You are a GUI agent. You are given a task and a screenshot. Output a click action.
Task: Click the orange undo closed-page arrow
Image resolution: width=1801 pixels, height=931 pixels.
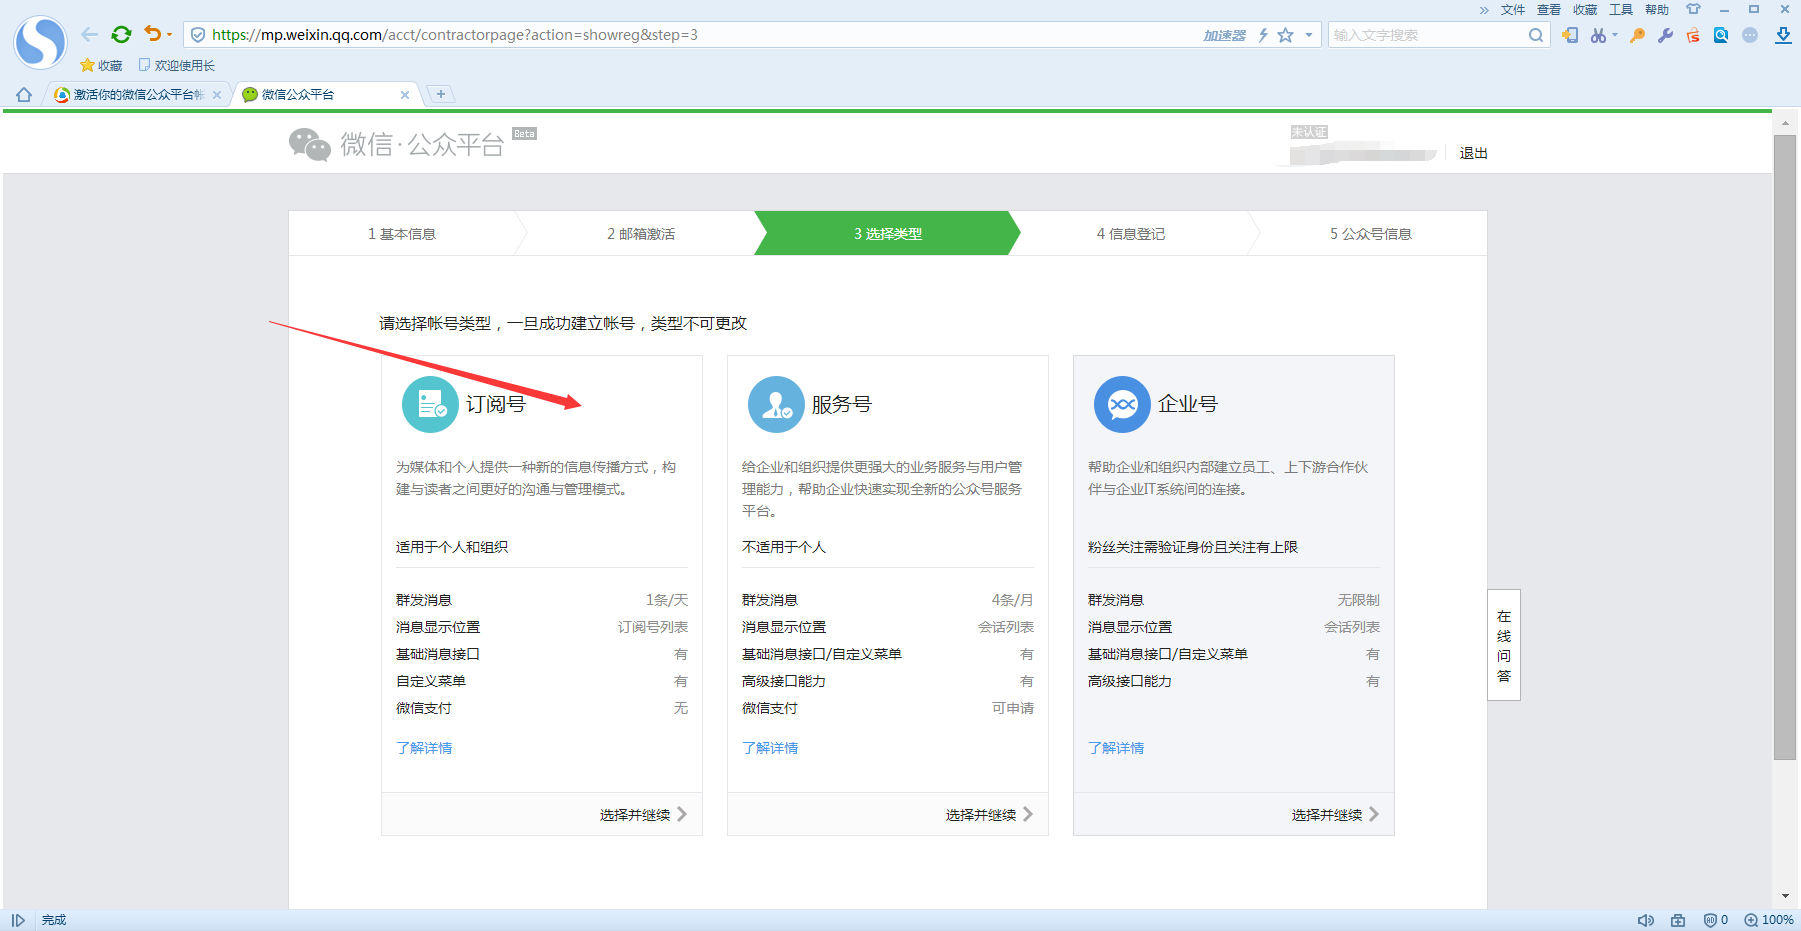point(152,34)
